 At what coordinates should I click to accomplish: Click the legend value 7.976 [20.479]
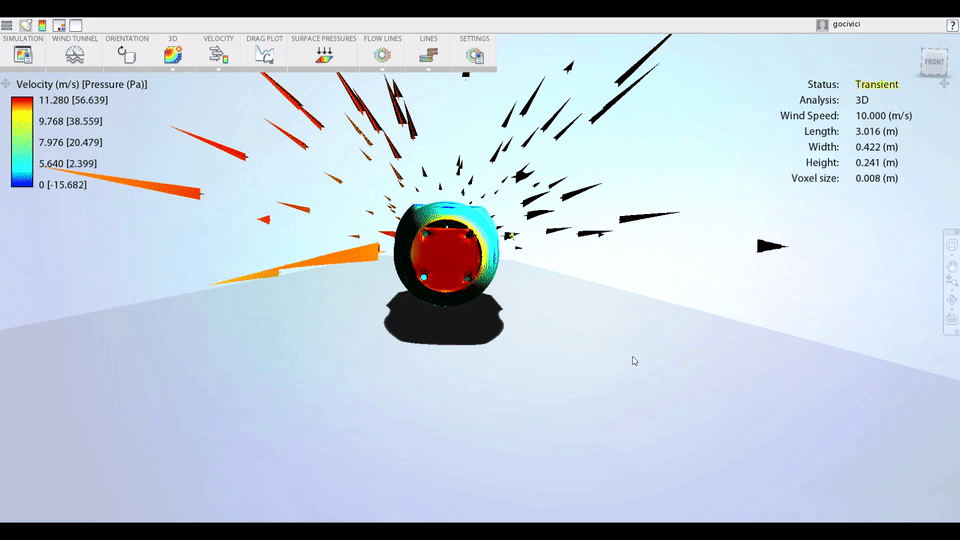(70, 143)
